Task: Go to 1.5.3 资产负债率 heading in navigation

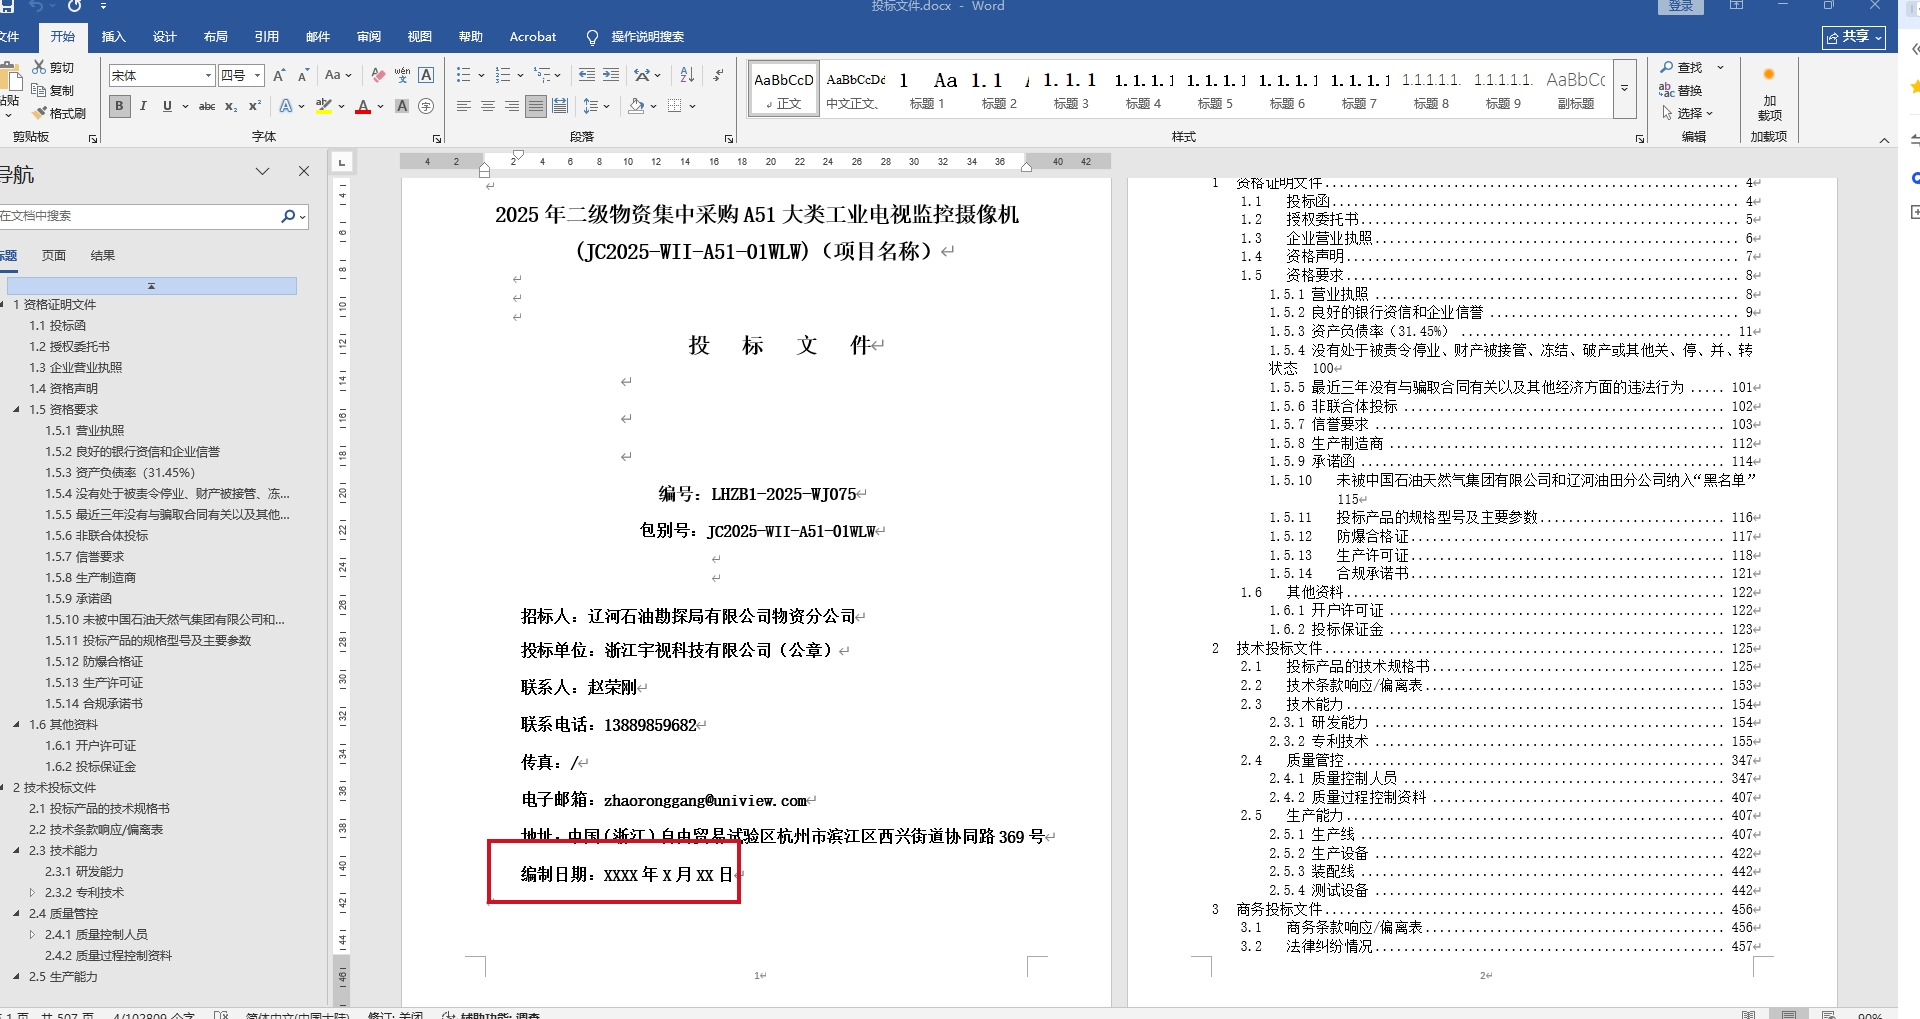Action: click(120, 472)
